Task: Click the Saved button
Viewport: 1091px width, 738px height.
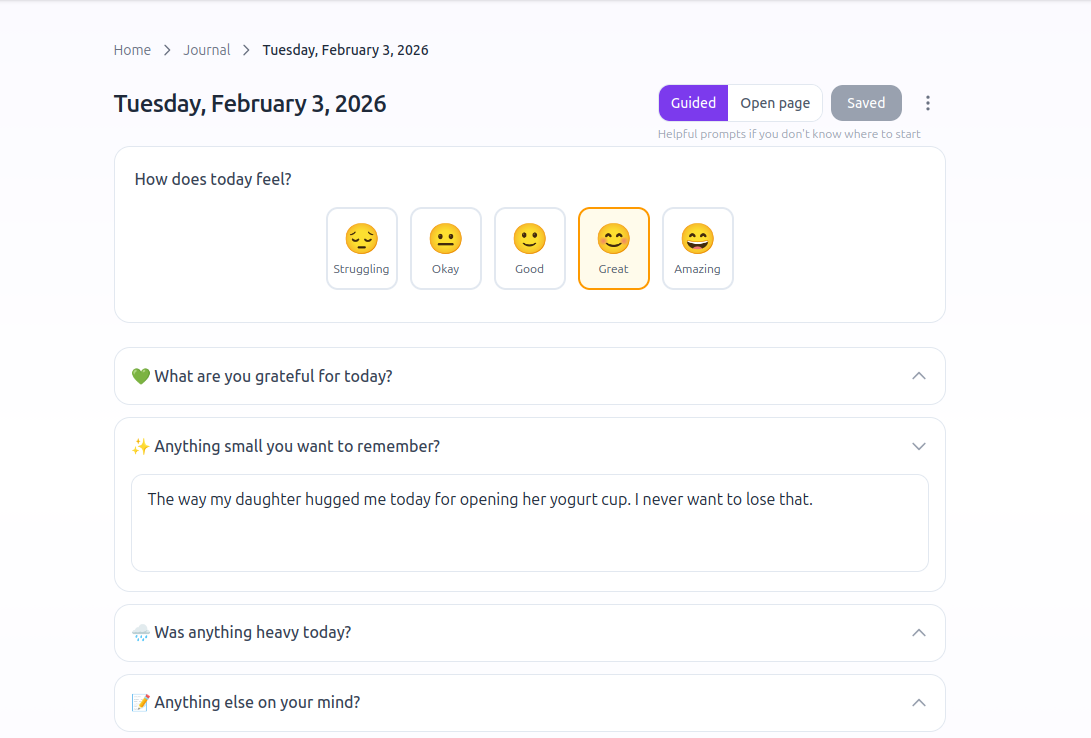Action: point(866,103)
